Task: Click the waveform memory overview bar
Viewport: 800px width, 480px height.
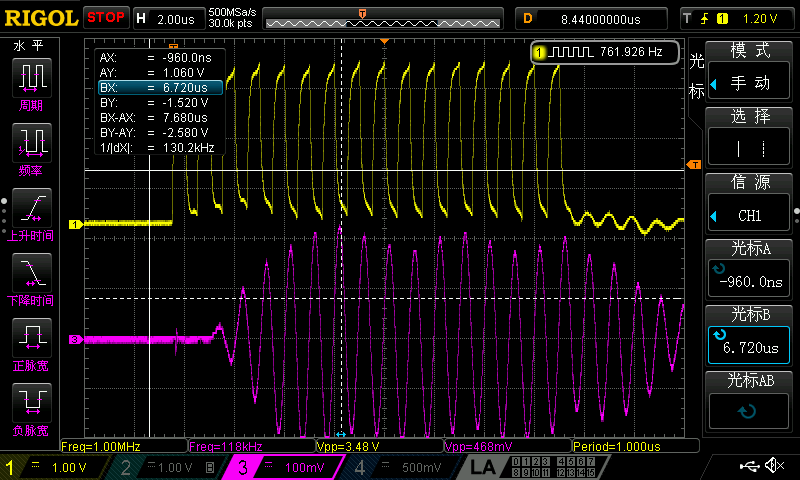Action: coord(383,19)
